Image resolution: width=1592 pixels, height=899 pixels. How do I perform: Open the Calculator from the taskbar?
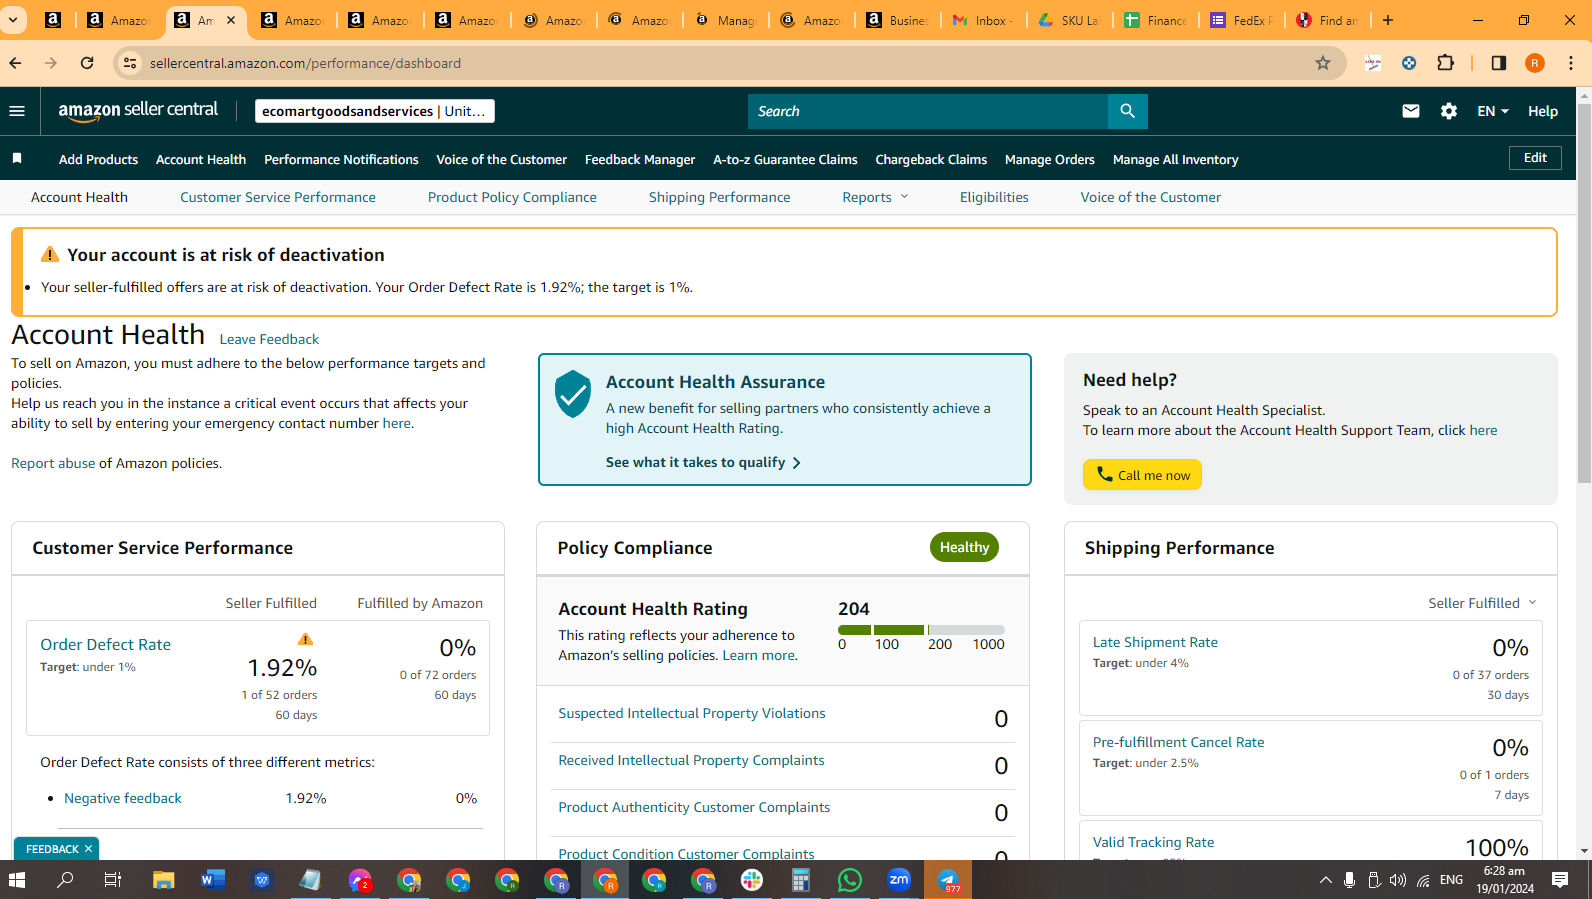(x=801, y=880)
